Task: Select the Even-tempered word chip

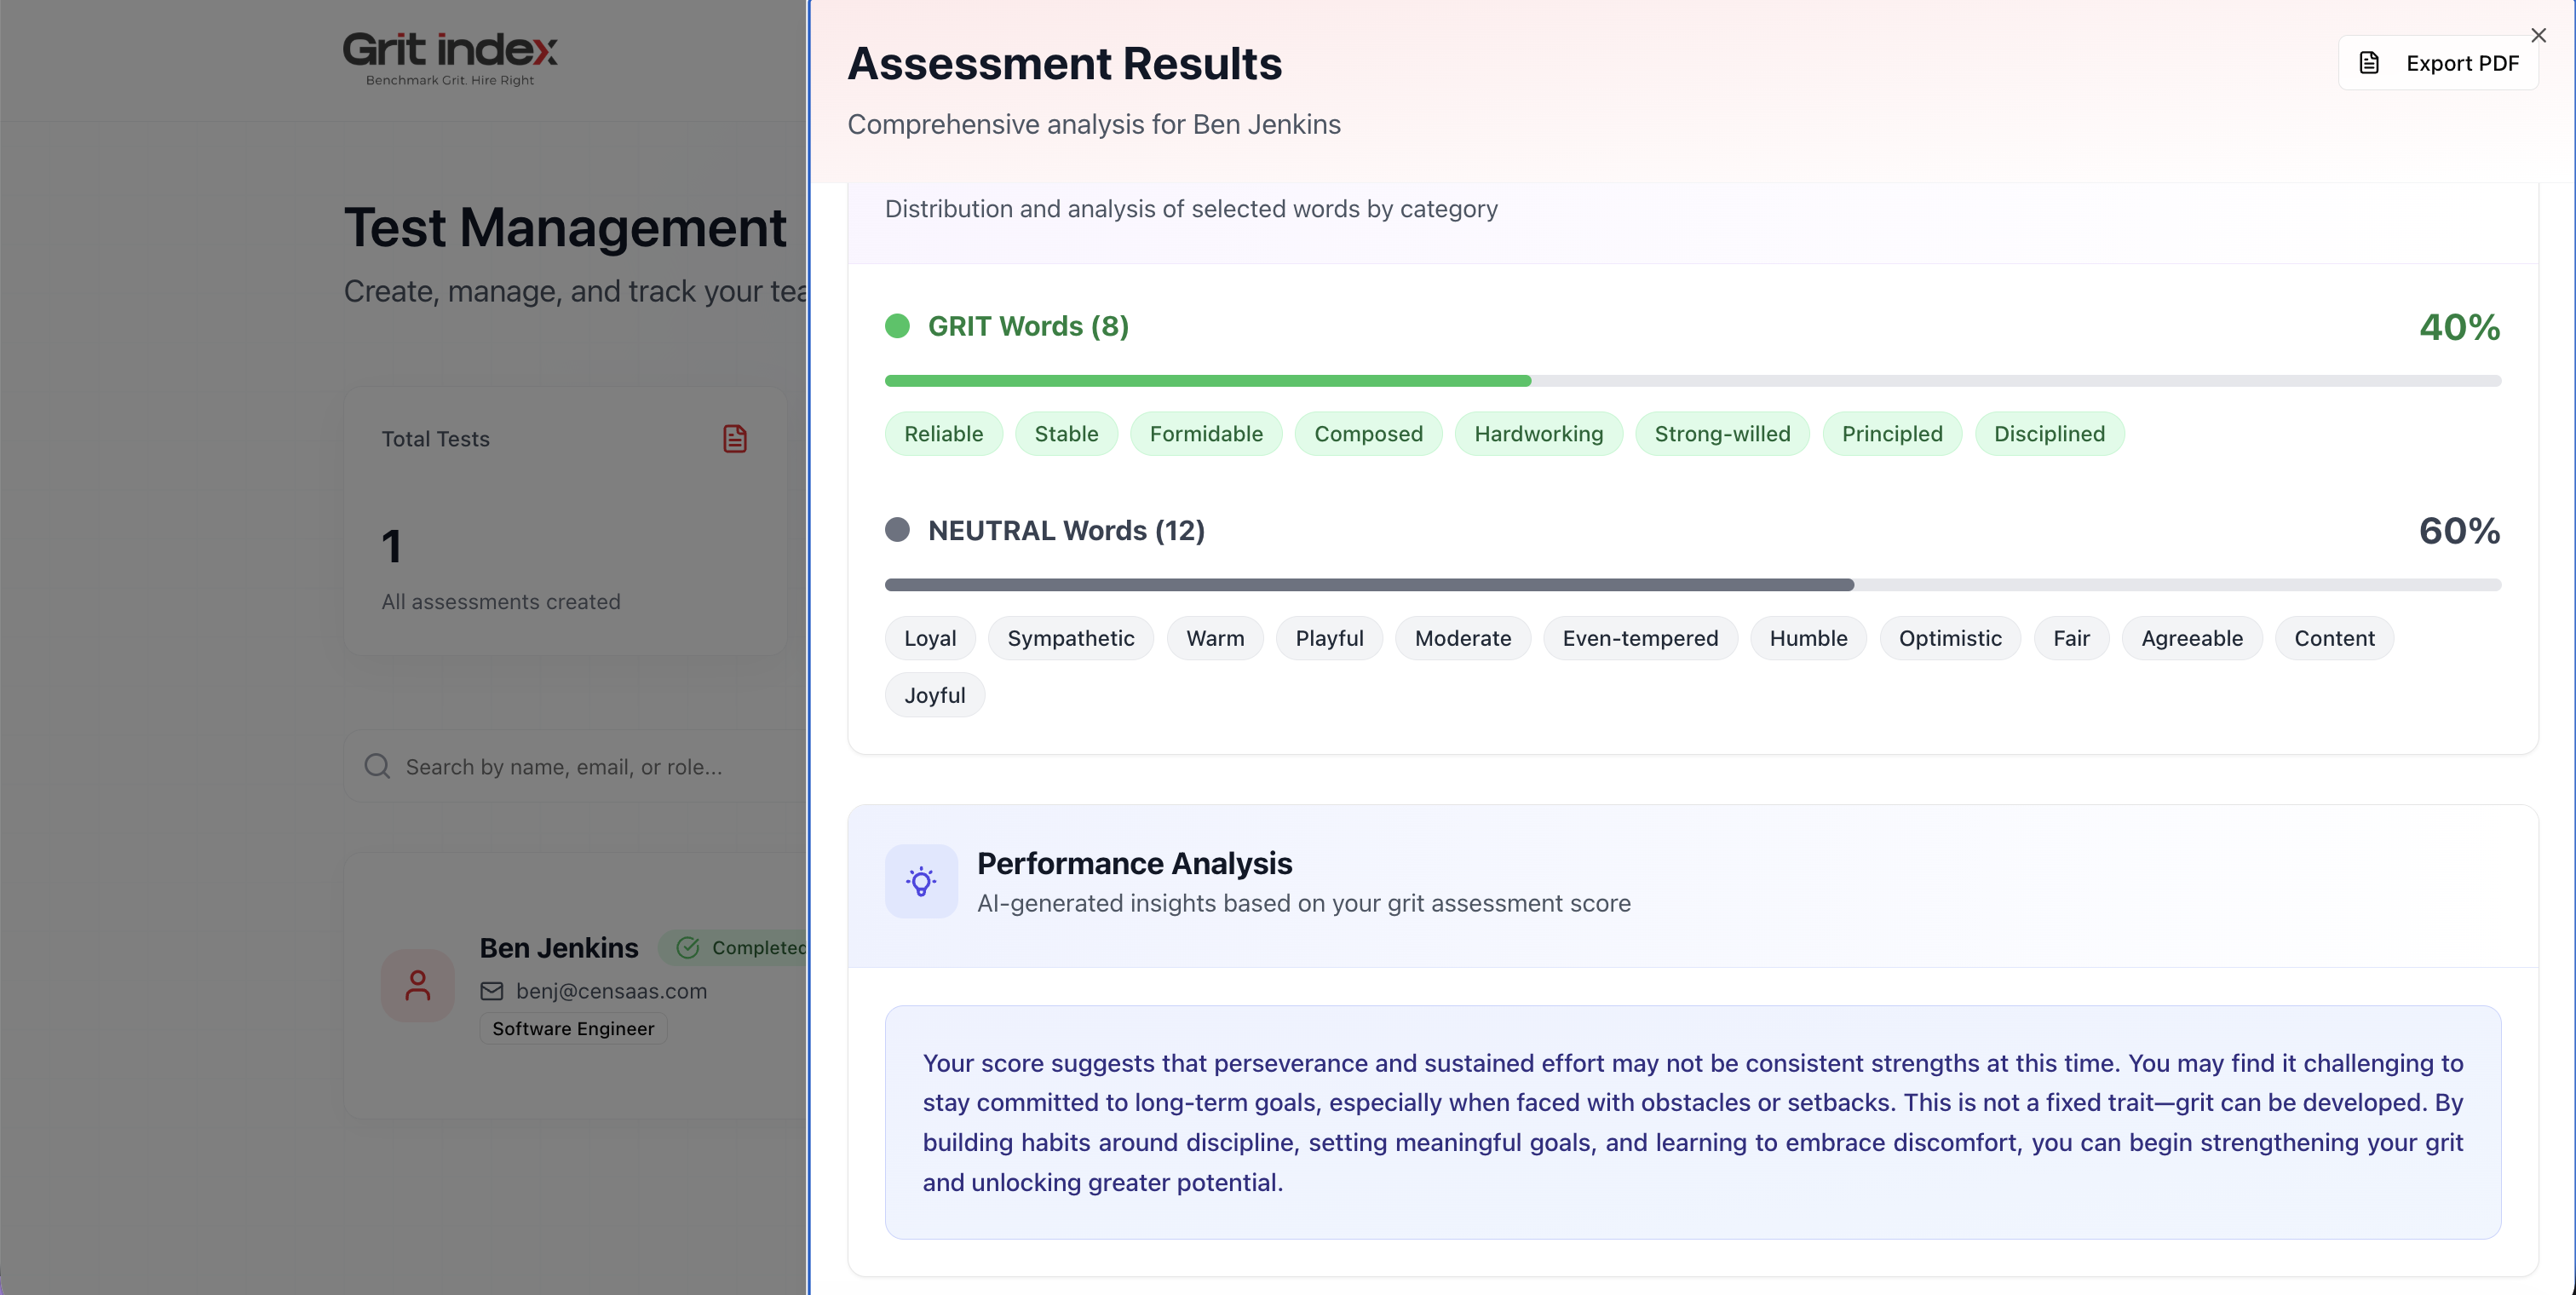Action: [x=1640, y=638]
